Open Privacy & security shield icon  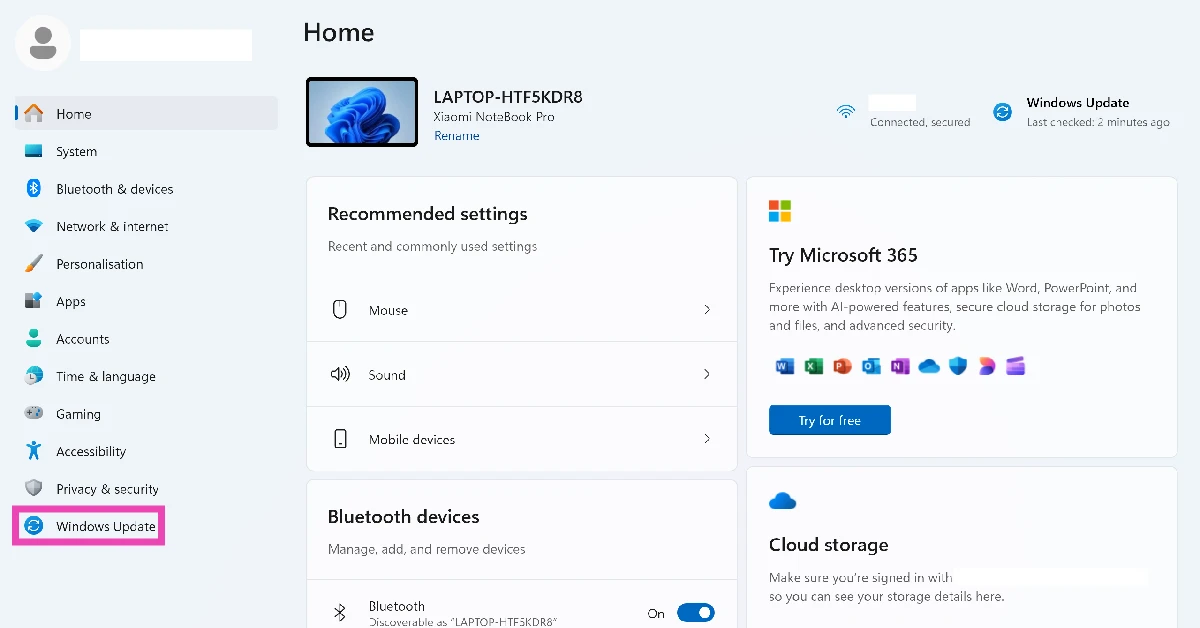(34, 489)
